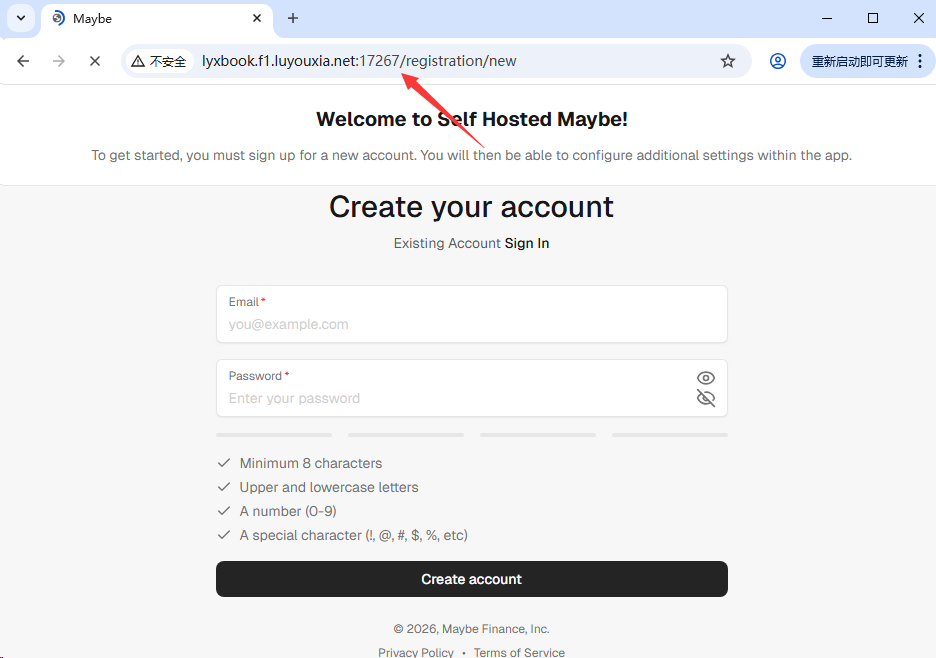Click the browser forward arrow

pos(59,61)
